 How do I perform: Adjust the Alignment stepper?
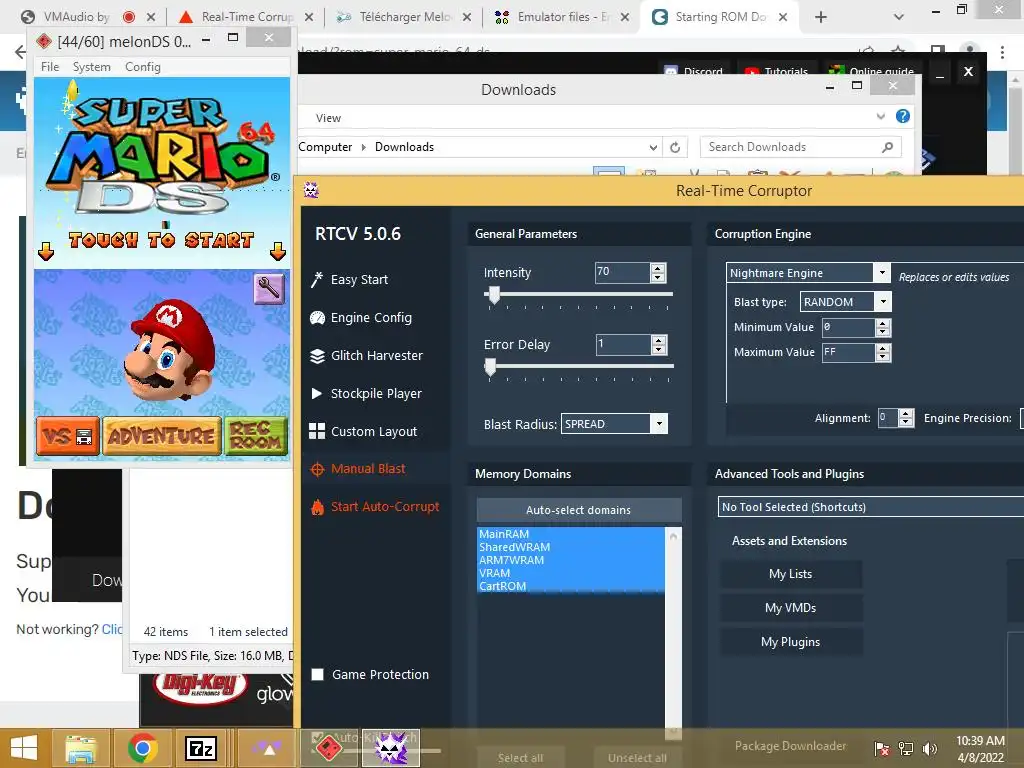[x=905, y=418]
